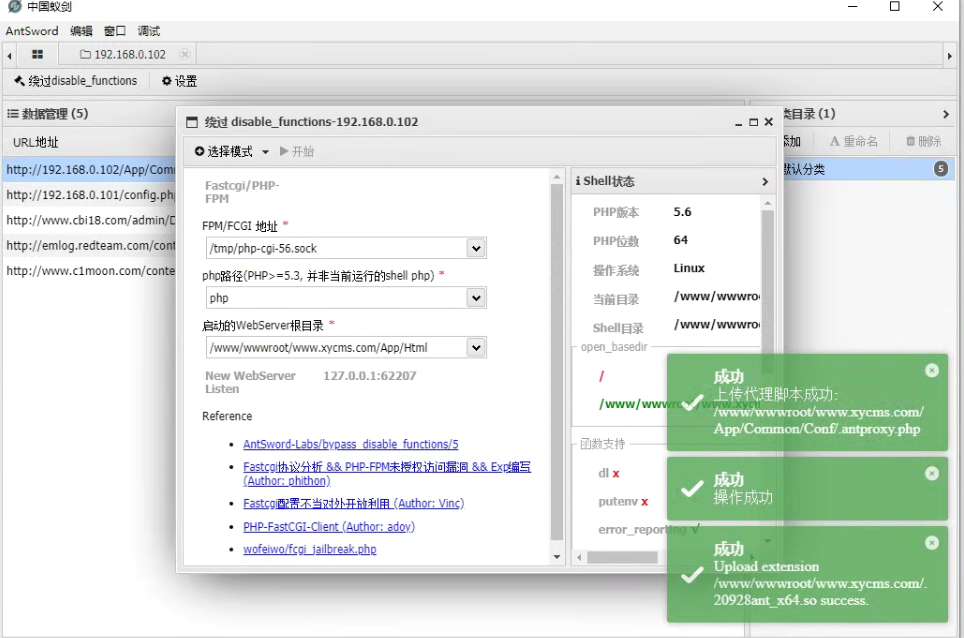Click the PHP版本 5.6 value

(682, 212)
